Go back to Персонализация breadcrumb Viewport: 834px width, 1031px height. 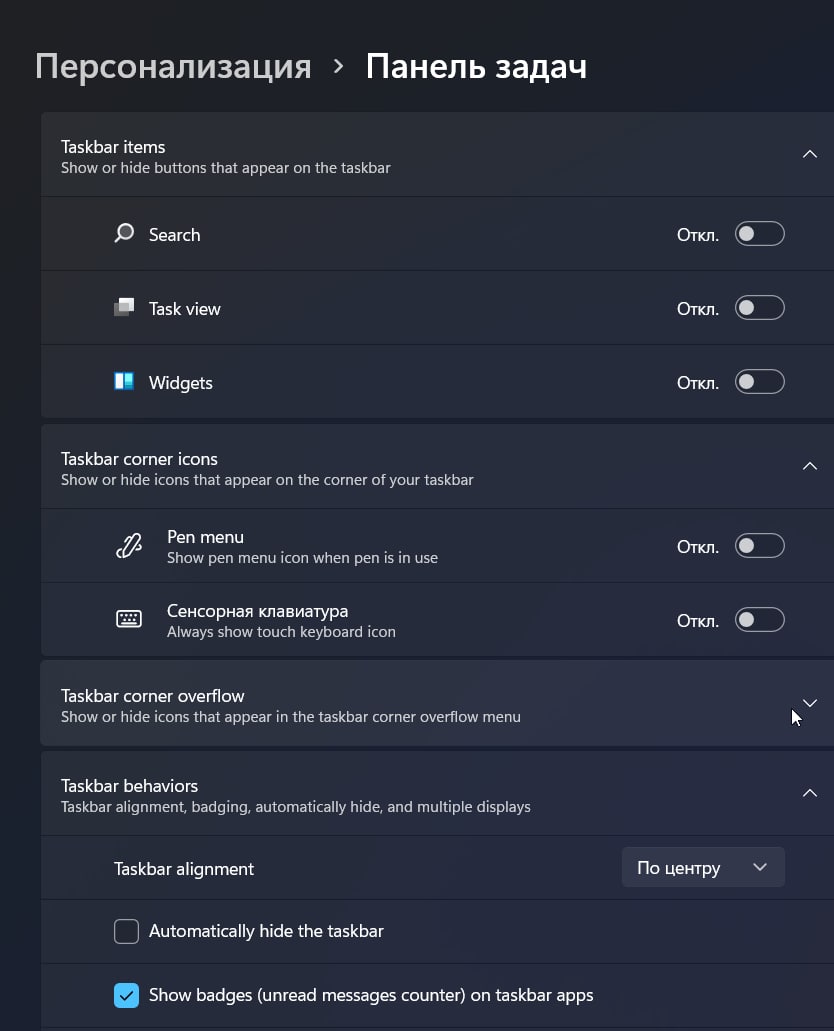173,67
